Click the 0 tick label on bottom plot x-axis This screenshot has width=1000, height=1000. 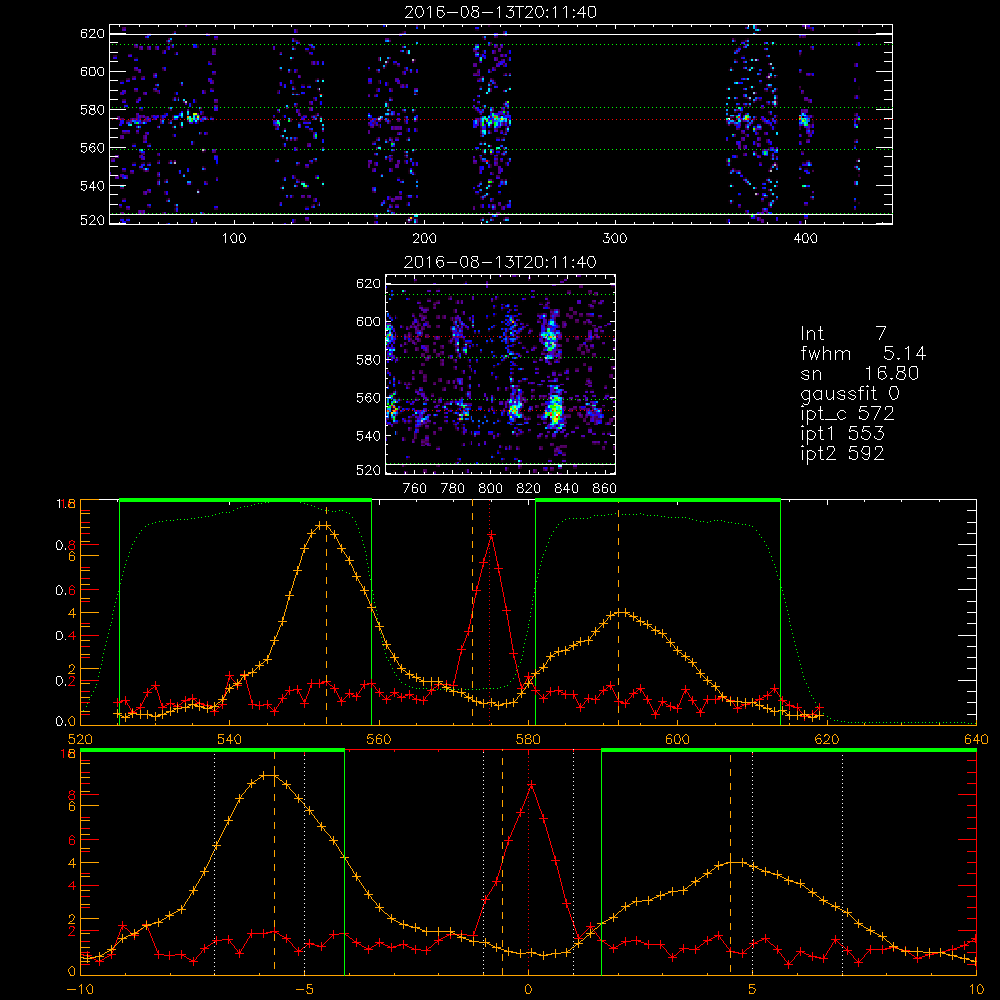[528, 990]
